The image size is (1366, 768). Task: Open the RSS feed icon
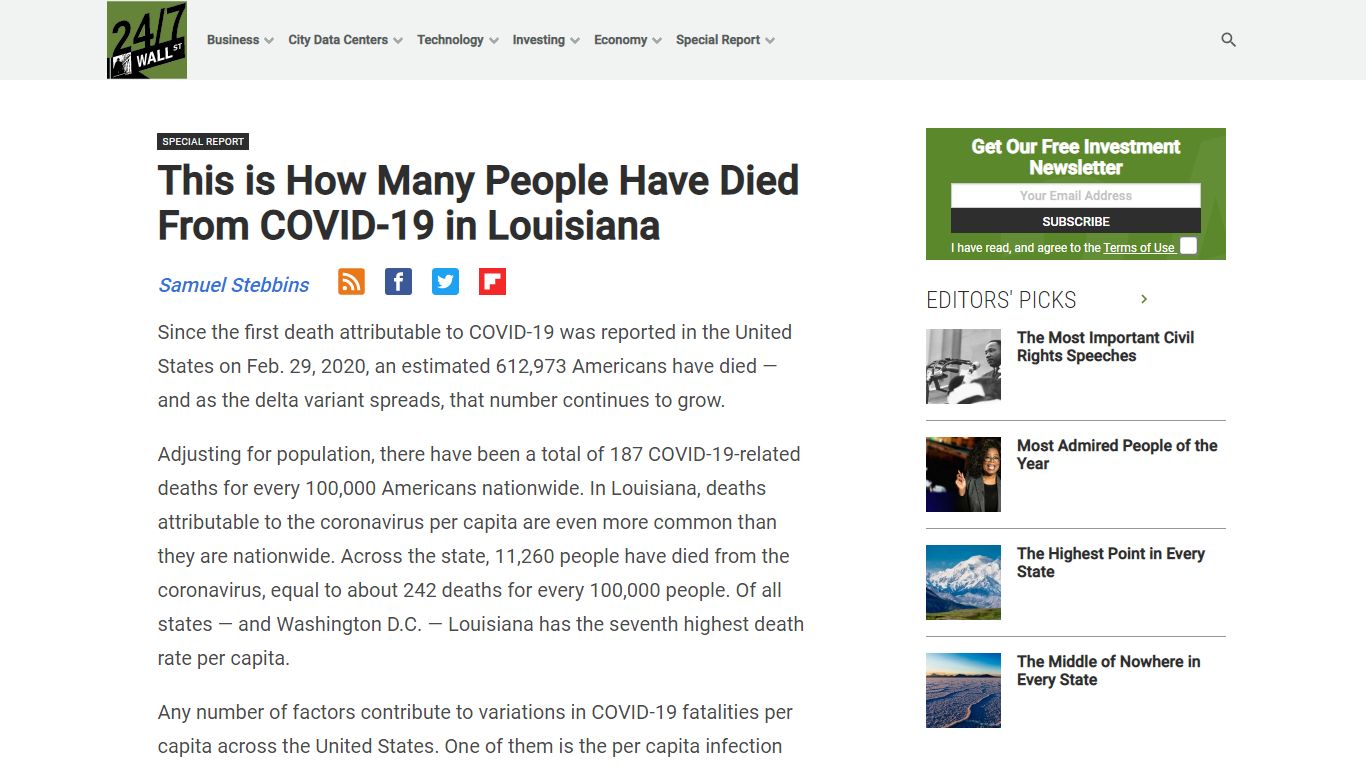click(351, 282)
